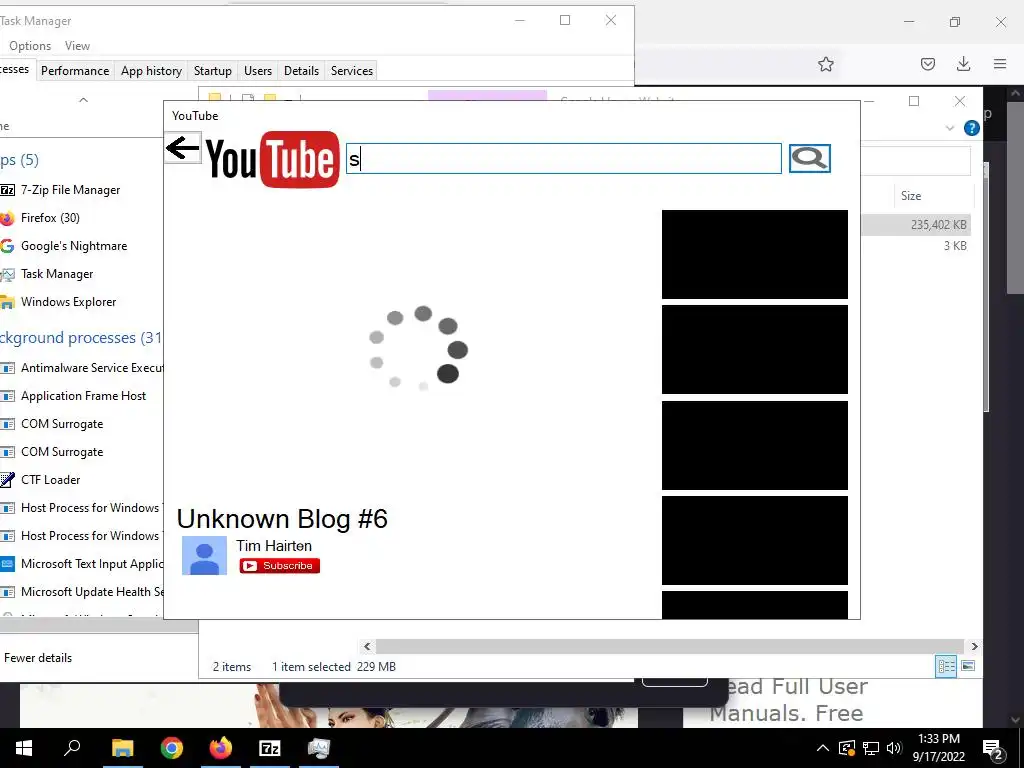This screenshot has height=768, width=1024.
Task: Open File Explorer from the taskbar
Action: click(x=122, y=748)
